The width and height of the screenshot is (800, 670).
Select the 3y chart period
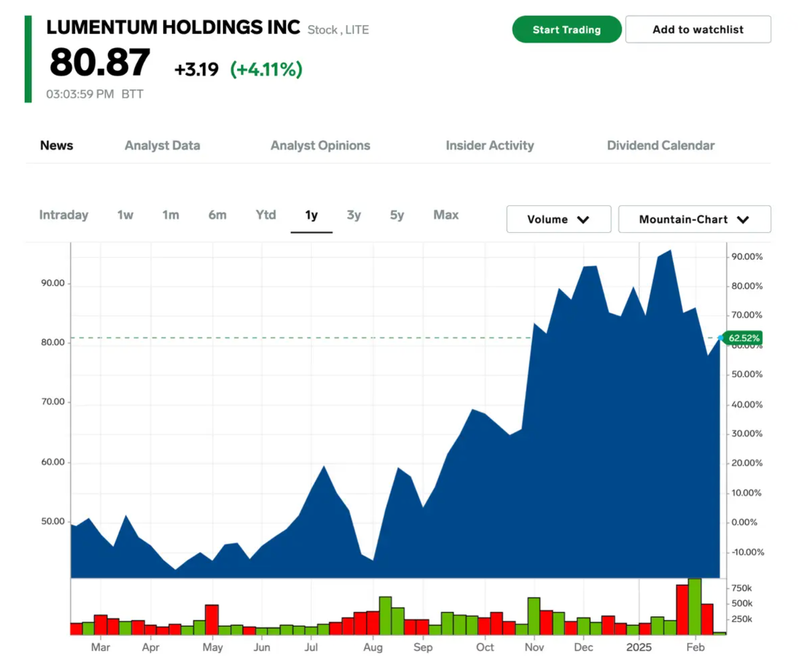coord(354,215)
